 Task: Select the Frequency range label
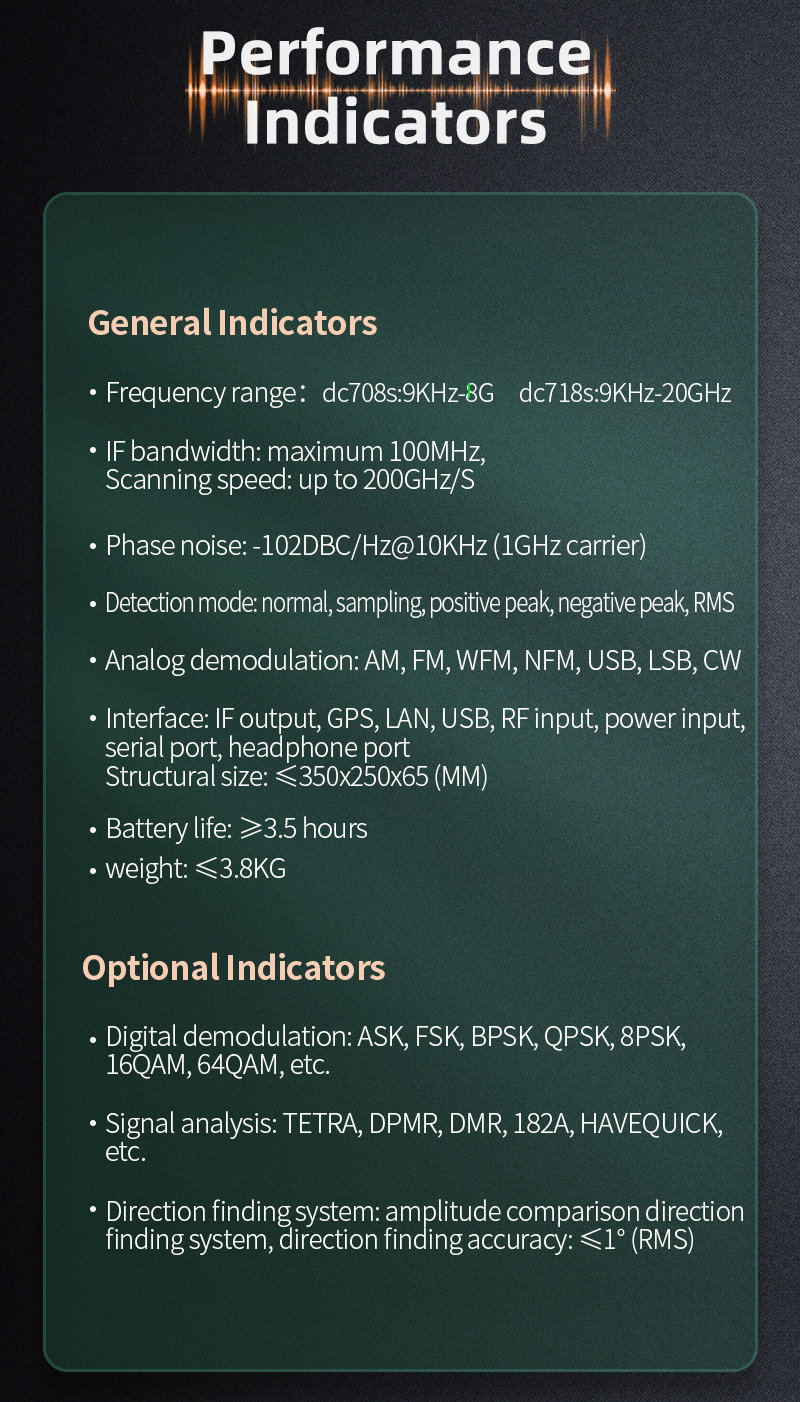click(x=199, y=393)
